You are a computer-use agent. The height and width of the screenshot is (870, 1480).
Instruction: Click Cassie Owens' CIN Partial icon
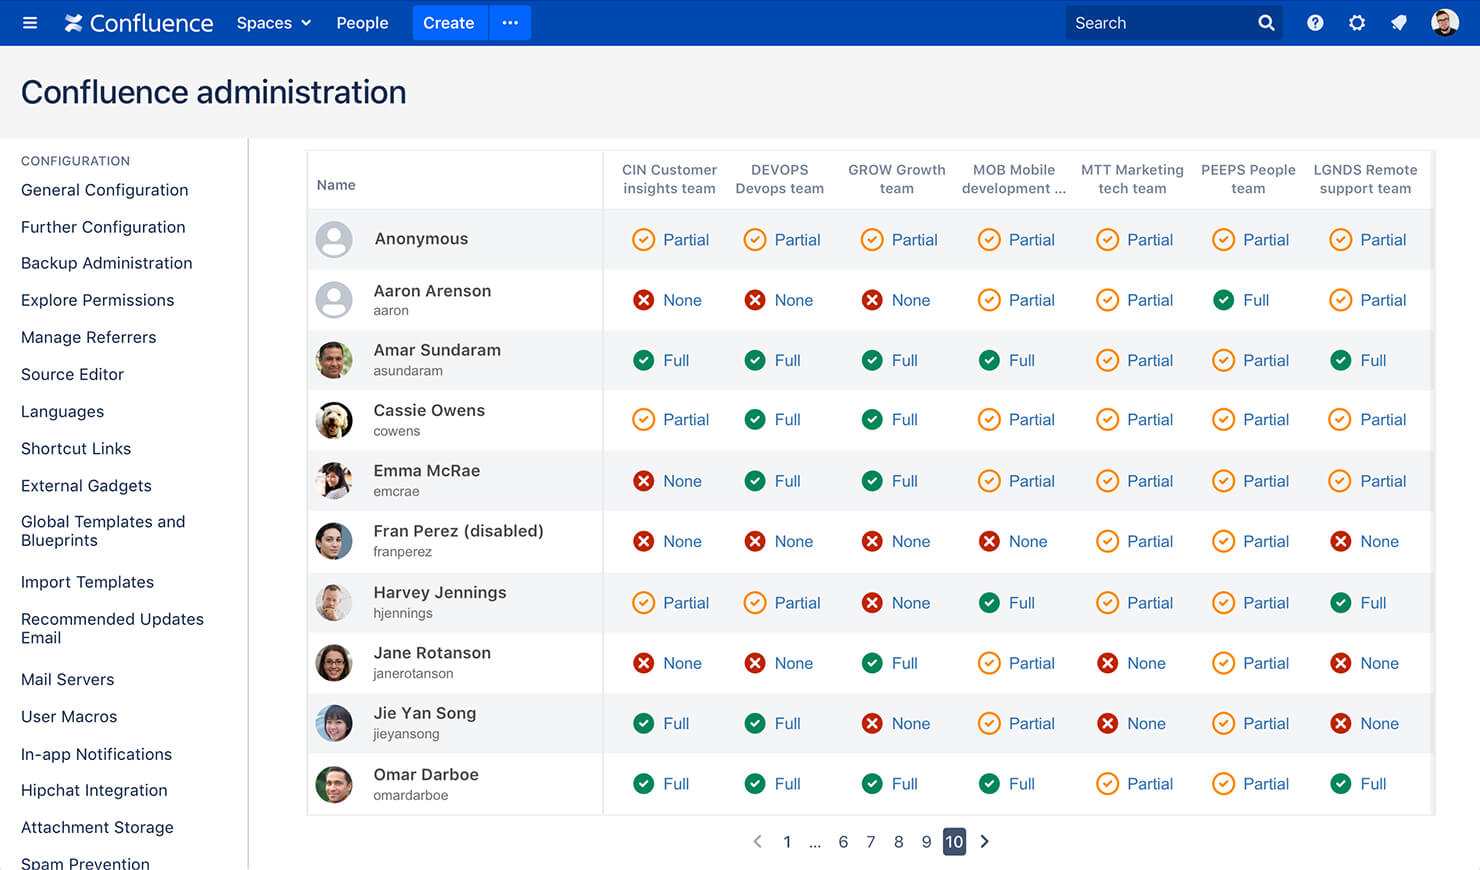tap(644, 420)
